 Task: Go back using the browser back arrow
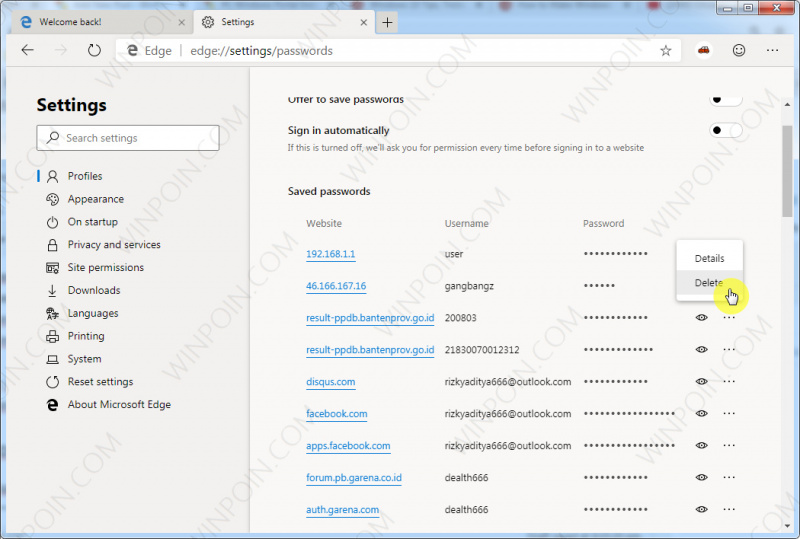pyautogui.click(x=28, y=50)
